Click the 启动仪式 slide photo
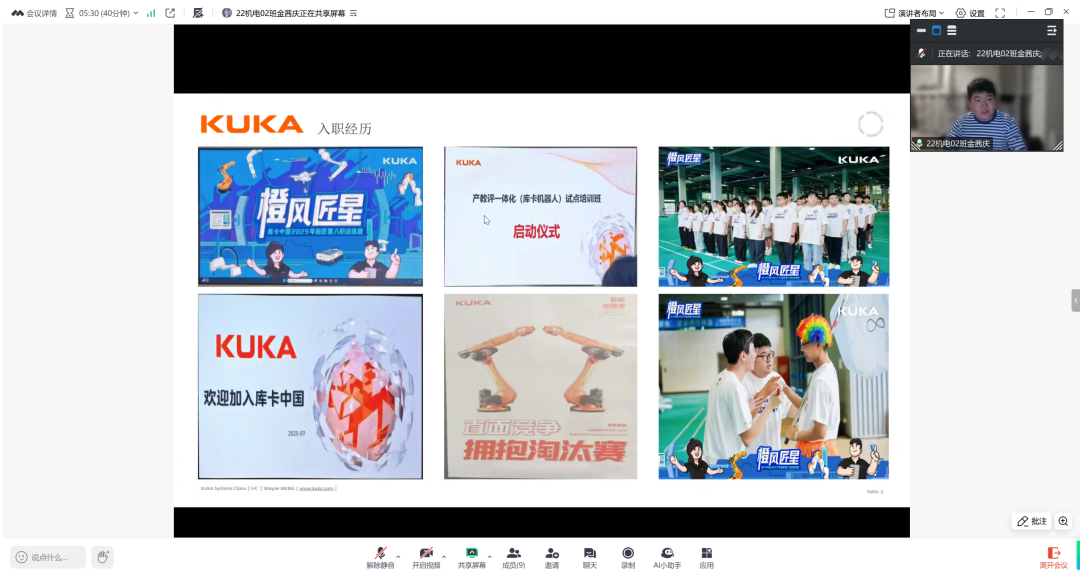Screen dimensions: 1080x572 (541, 216)
